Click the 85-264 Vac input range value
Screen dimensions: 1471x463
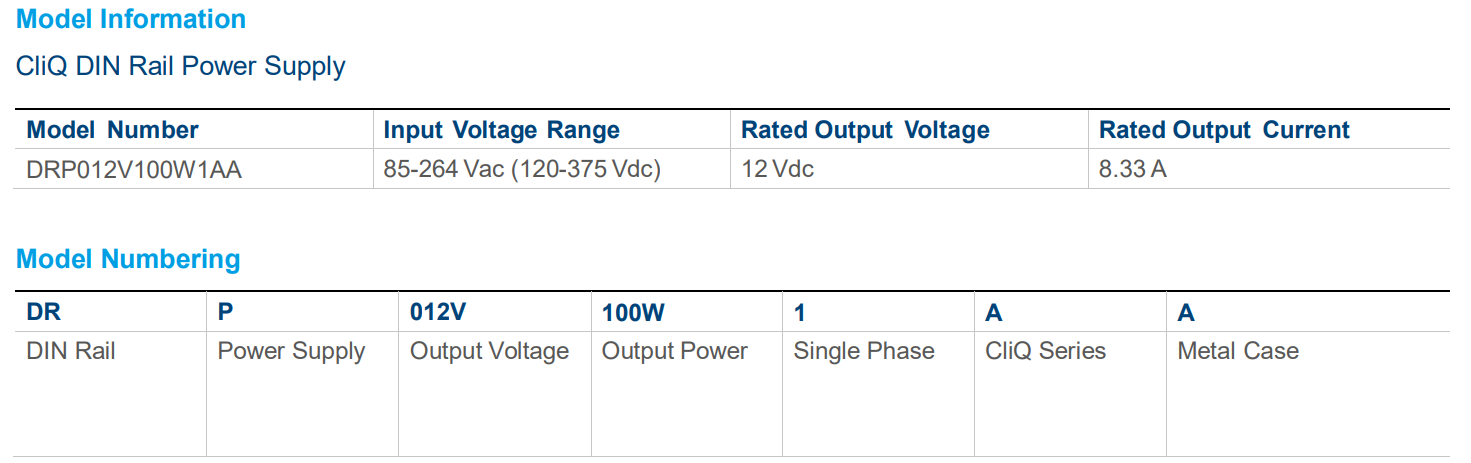522,170
